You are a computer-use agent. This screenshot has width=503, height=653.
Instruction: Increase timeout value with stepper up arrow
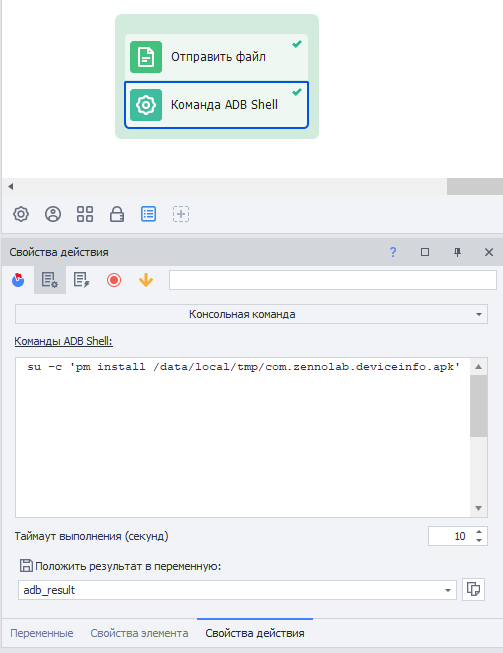click(x=479, y=532)
